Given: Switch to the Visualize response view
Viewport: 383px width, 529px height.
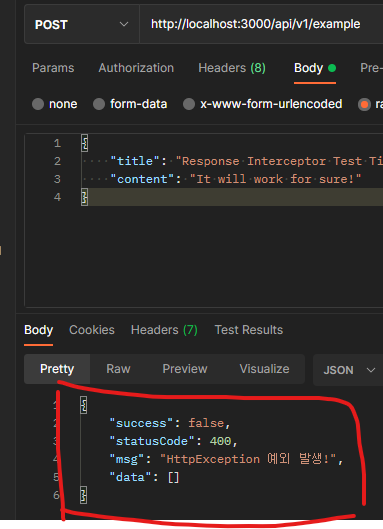Looking at the screenshot, I should coord(264,369).
